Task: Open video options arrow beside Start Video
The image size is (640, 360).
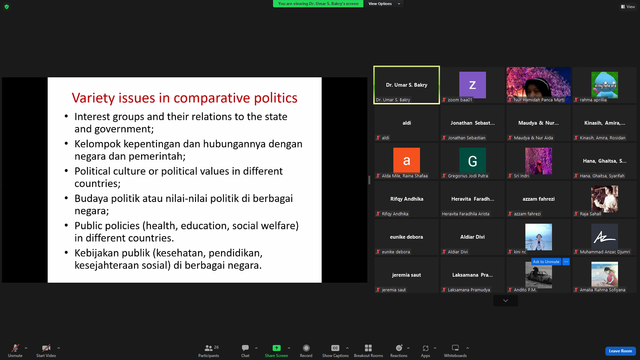Action: tap(59, 348)
